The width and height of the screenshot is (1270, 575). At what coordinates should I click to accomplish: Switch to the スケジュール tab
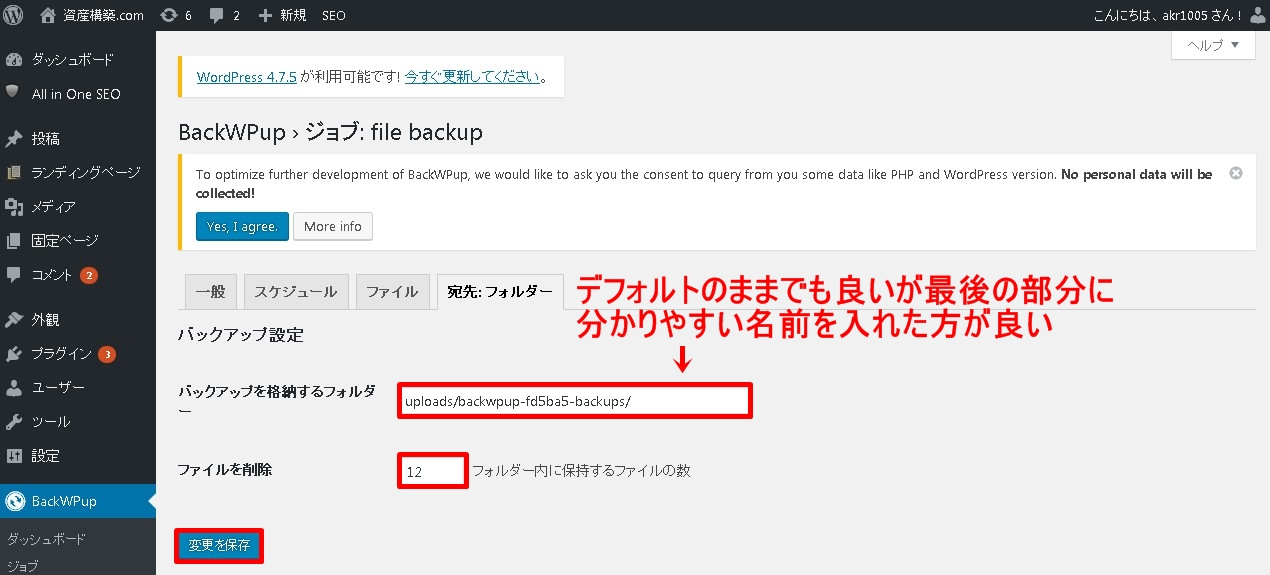[x=296, y=292]
